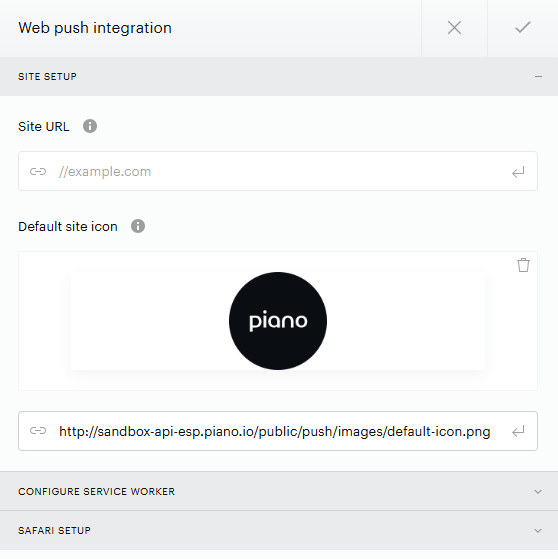Click the Default site icon label
Image resolution: width=558 pixels, height=559 pixels.
pos(68,226)
